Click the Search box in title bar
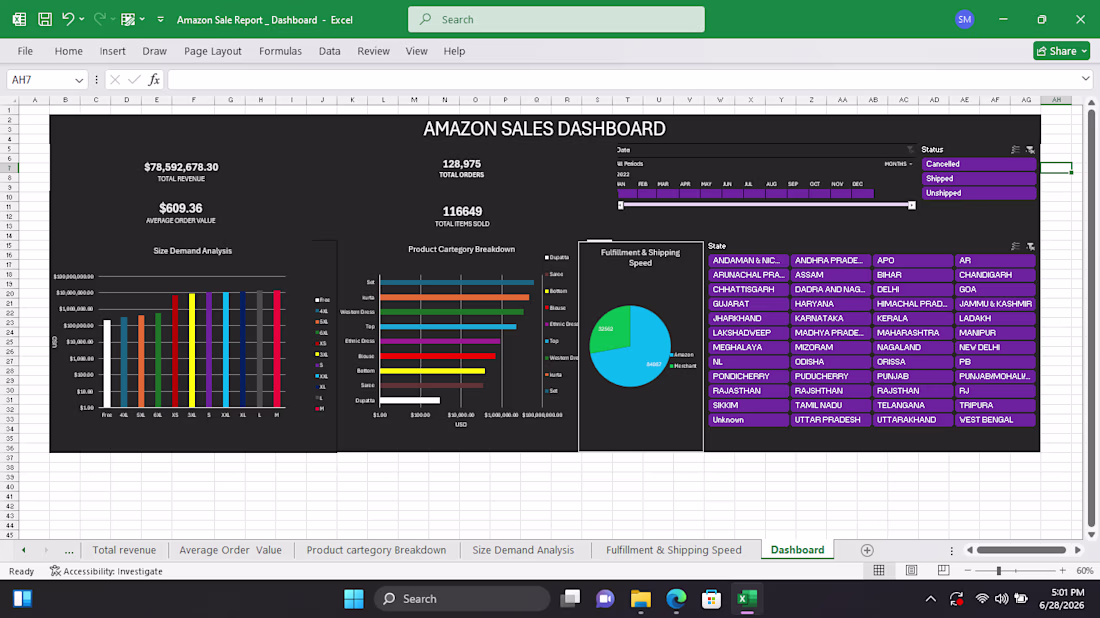Image resolution: width=1100 pixels, height=618 pixels. click(x=556, y=20)
